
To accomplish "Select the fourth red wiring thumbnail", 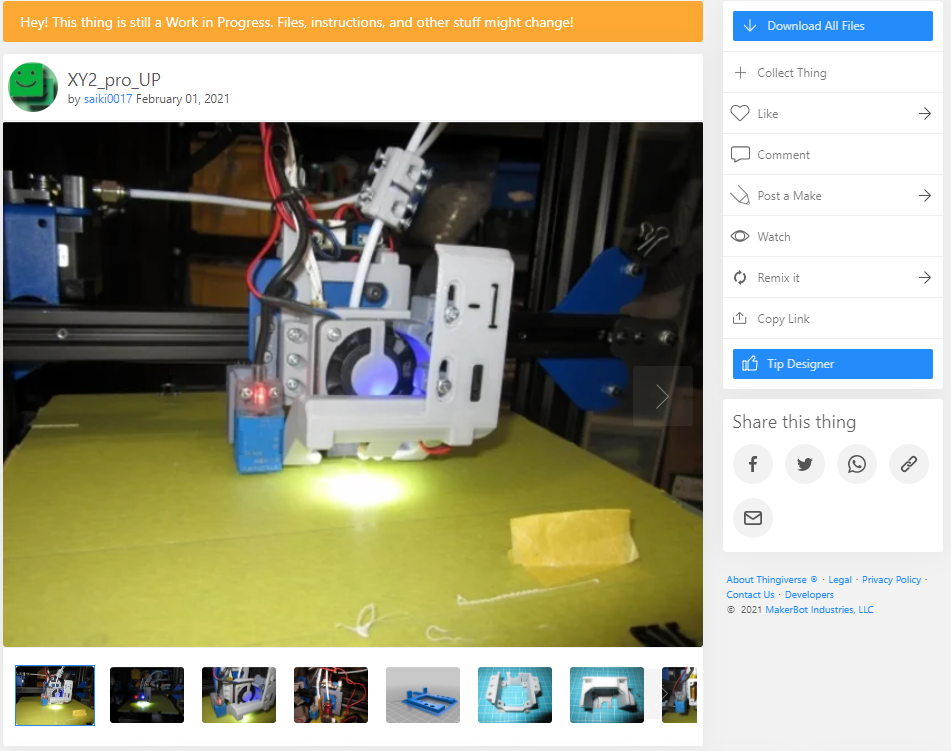I will tap(331, 695).
